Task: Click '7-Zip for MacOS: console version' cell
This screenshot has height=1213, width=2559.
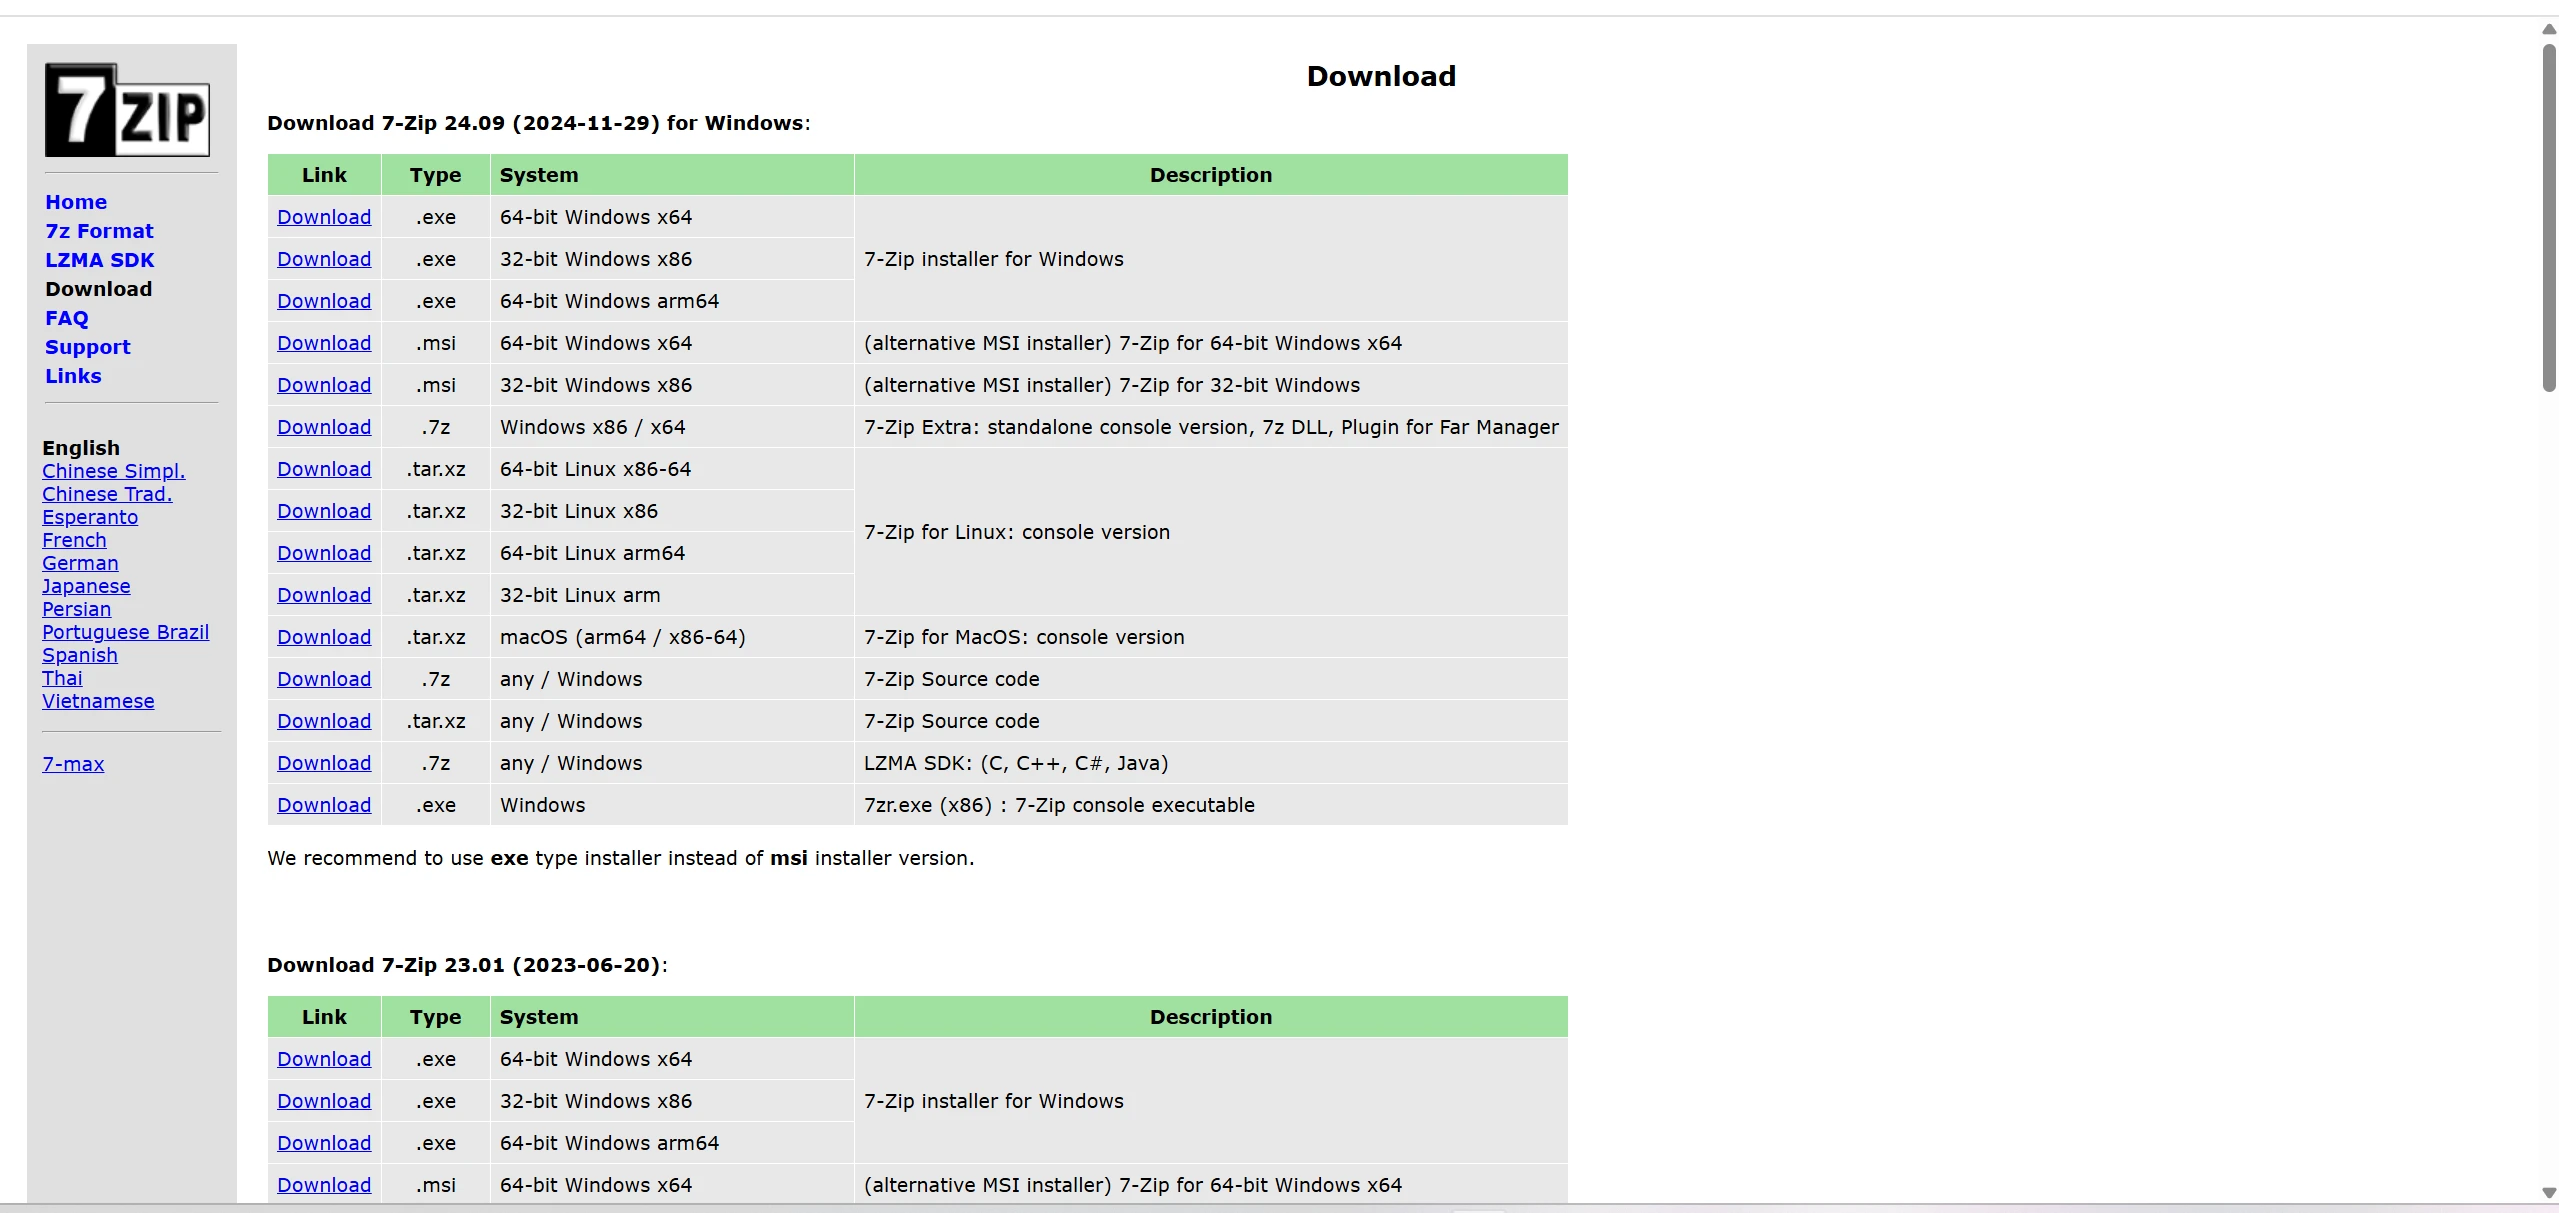Action: tap(1211, 637)
